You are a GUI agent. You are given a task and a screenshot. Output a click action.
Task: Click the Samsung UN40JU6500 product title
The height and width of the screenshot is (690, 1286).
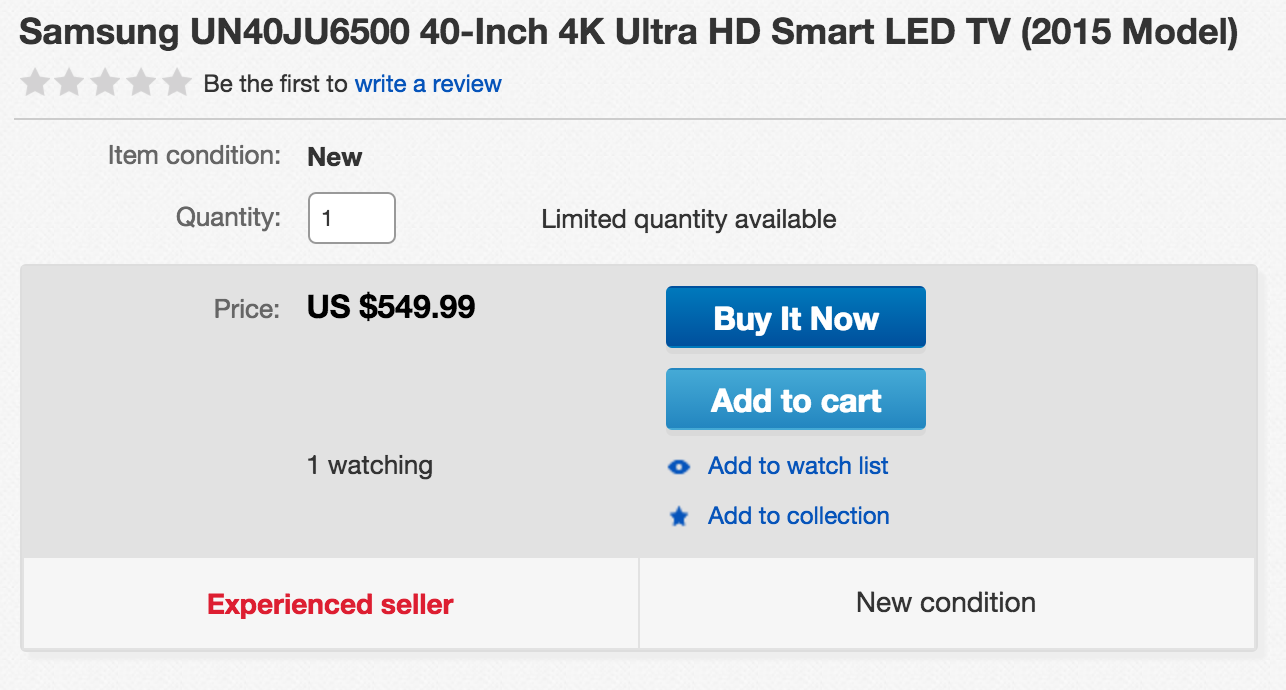coord(628,33)
